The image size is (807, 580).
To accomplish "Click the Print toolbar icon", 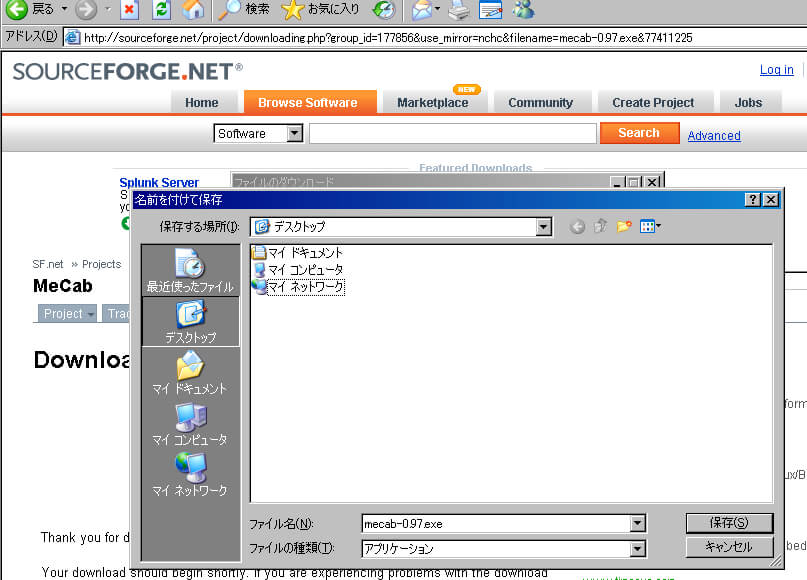I will [x=458, y=10].
